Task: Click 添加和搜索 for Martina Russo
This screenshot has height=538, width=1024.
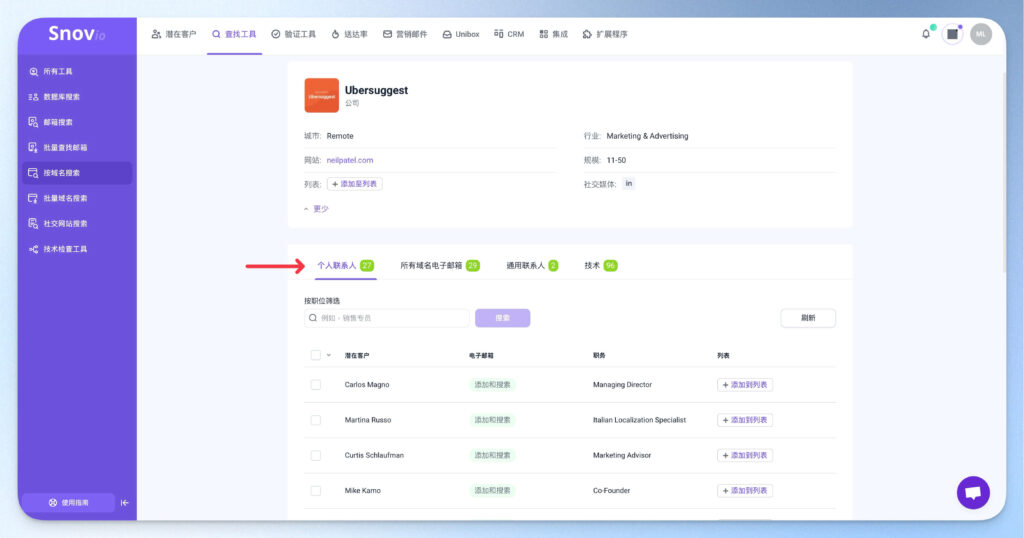Action: point(492,420)
